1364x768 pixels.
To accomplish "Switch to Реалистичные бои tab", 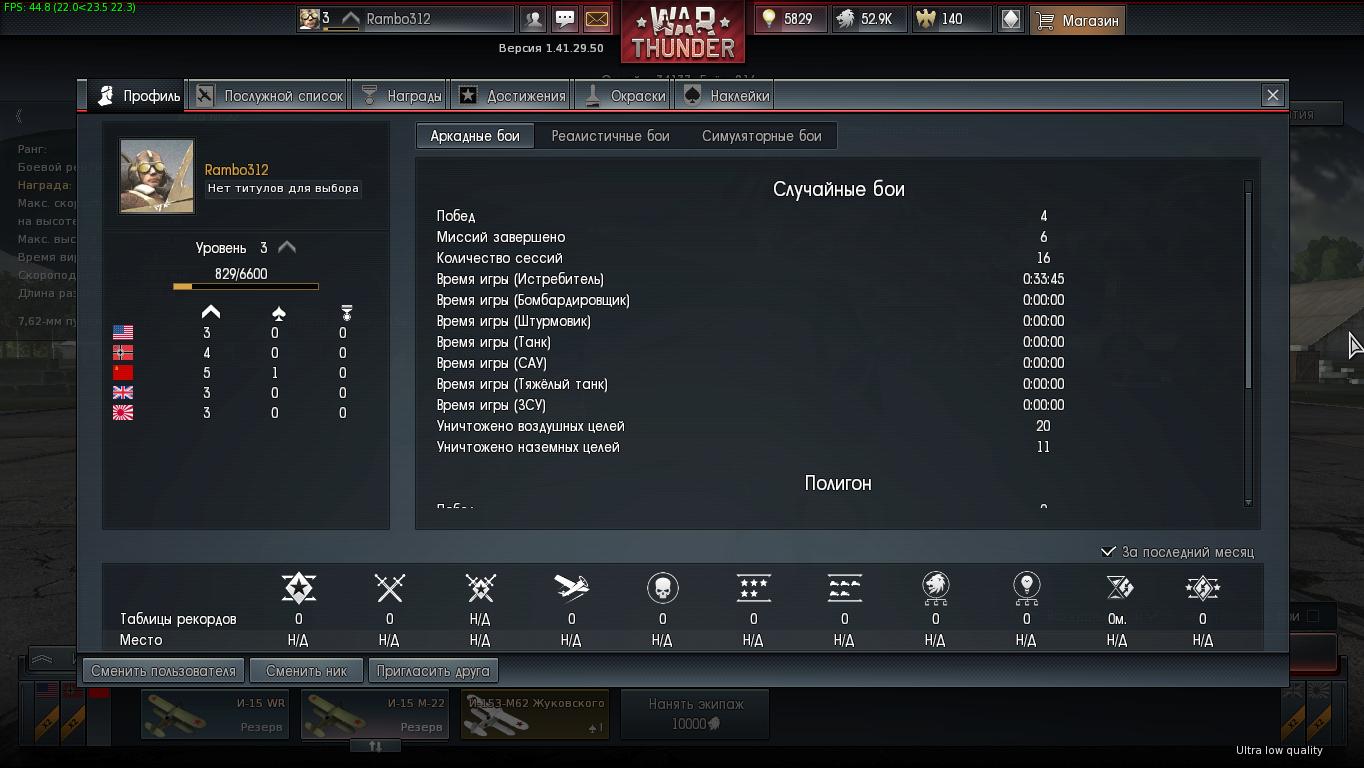I will pyautogui.click(x=610, y=136).
